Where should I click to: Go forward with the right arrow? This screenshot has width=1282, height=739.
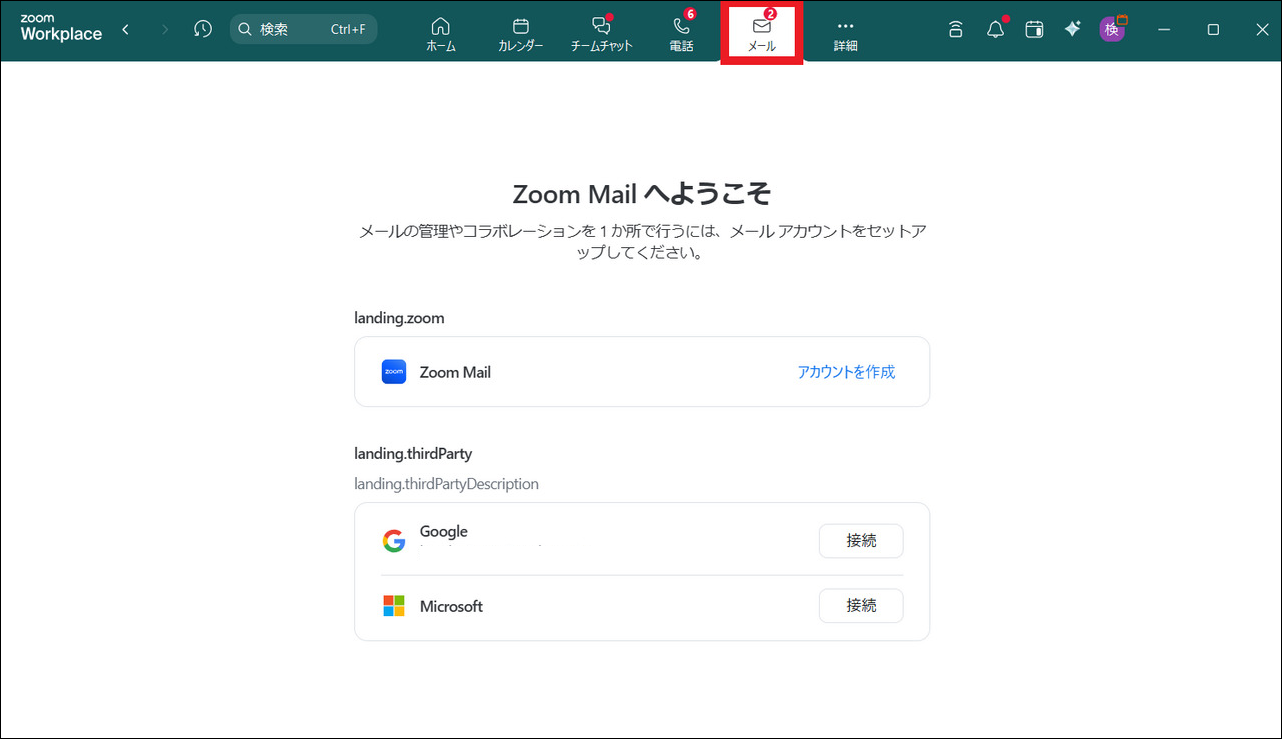[x=165, y=30]
